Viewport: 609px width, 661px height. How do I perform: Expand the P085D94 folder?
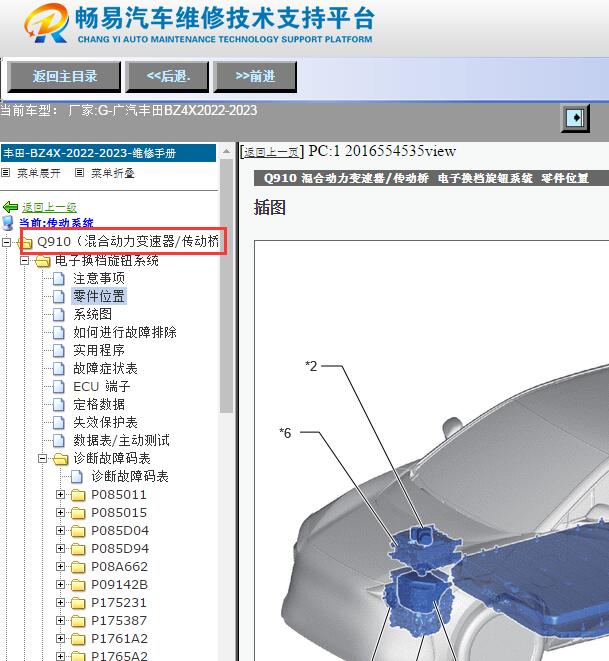coord(61,548)
